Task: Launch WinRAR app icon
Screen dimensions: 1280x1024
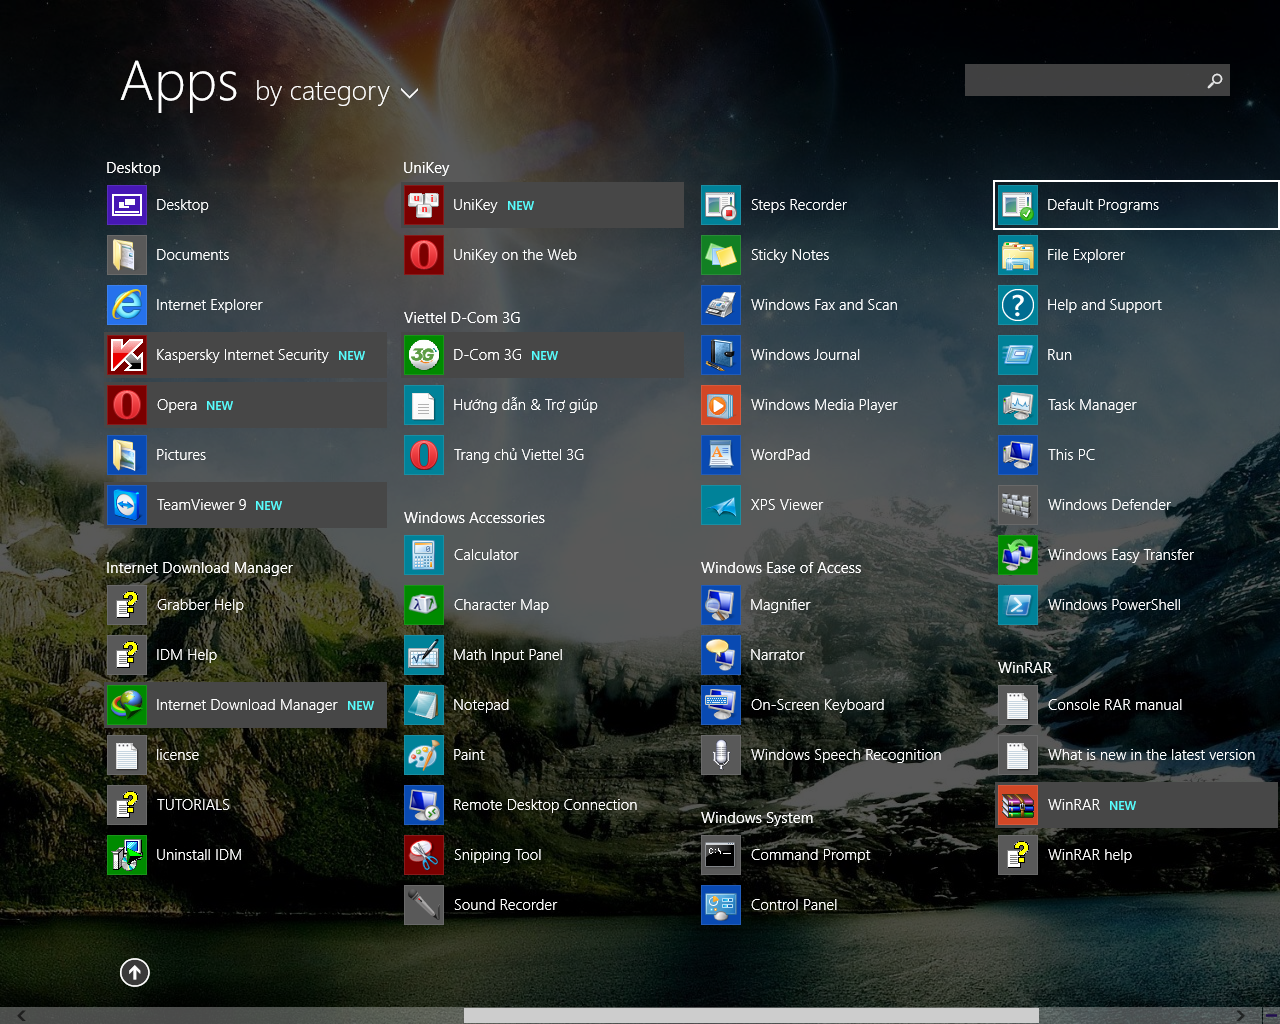Action: pyautogui.click(x=1018, y=805)
